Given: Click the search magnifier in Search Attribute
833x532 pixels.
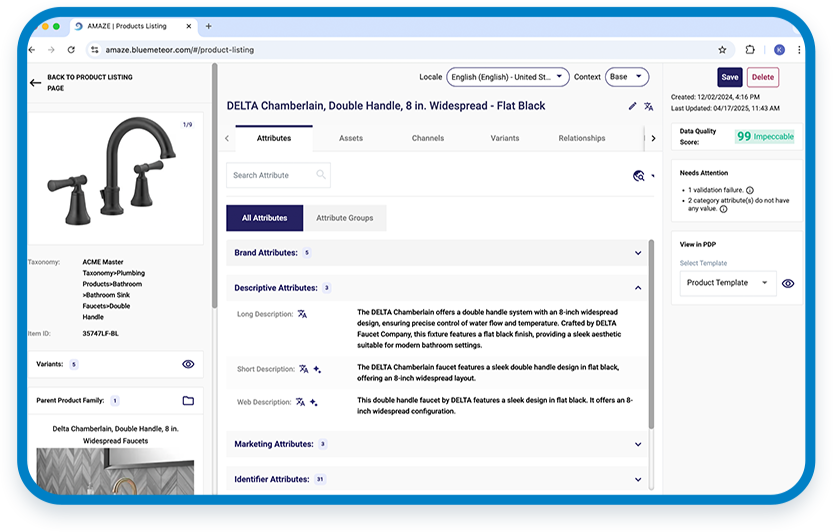Looking at the screenshot, I should click(321, 174).
